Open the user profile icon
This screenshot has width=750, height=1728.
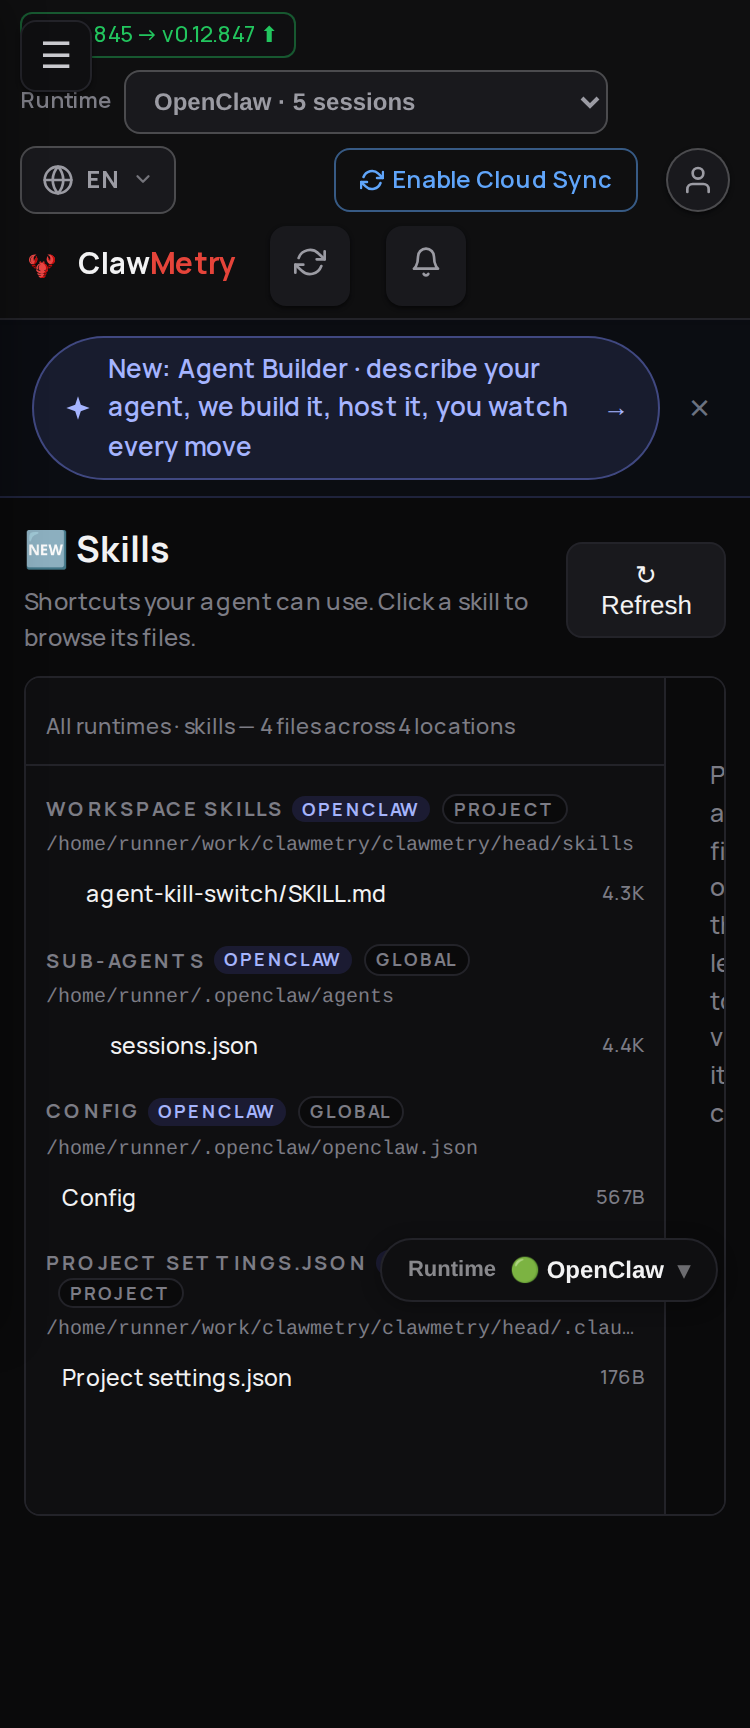tap(698, 180)
